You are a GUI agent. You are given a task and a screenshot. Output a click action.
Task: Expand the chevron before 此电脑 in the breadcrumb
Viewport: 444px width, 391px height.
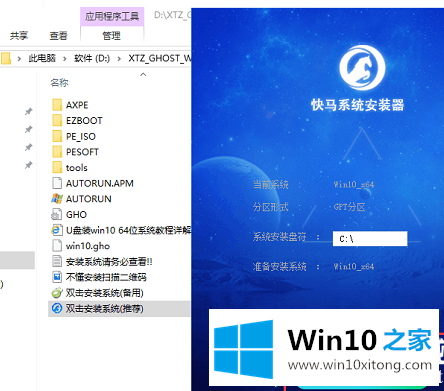tap(19, 59)
